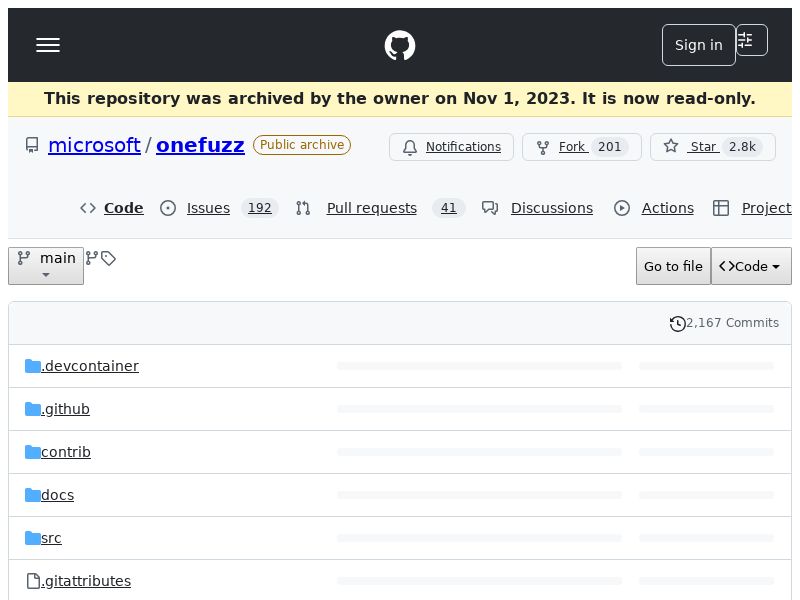
Task: Click the branches icon next to main
Action: click(92, 258)
